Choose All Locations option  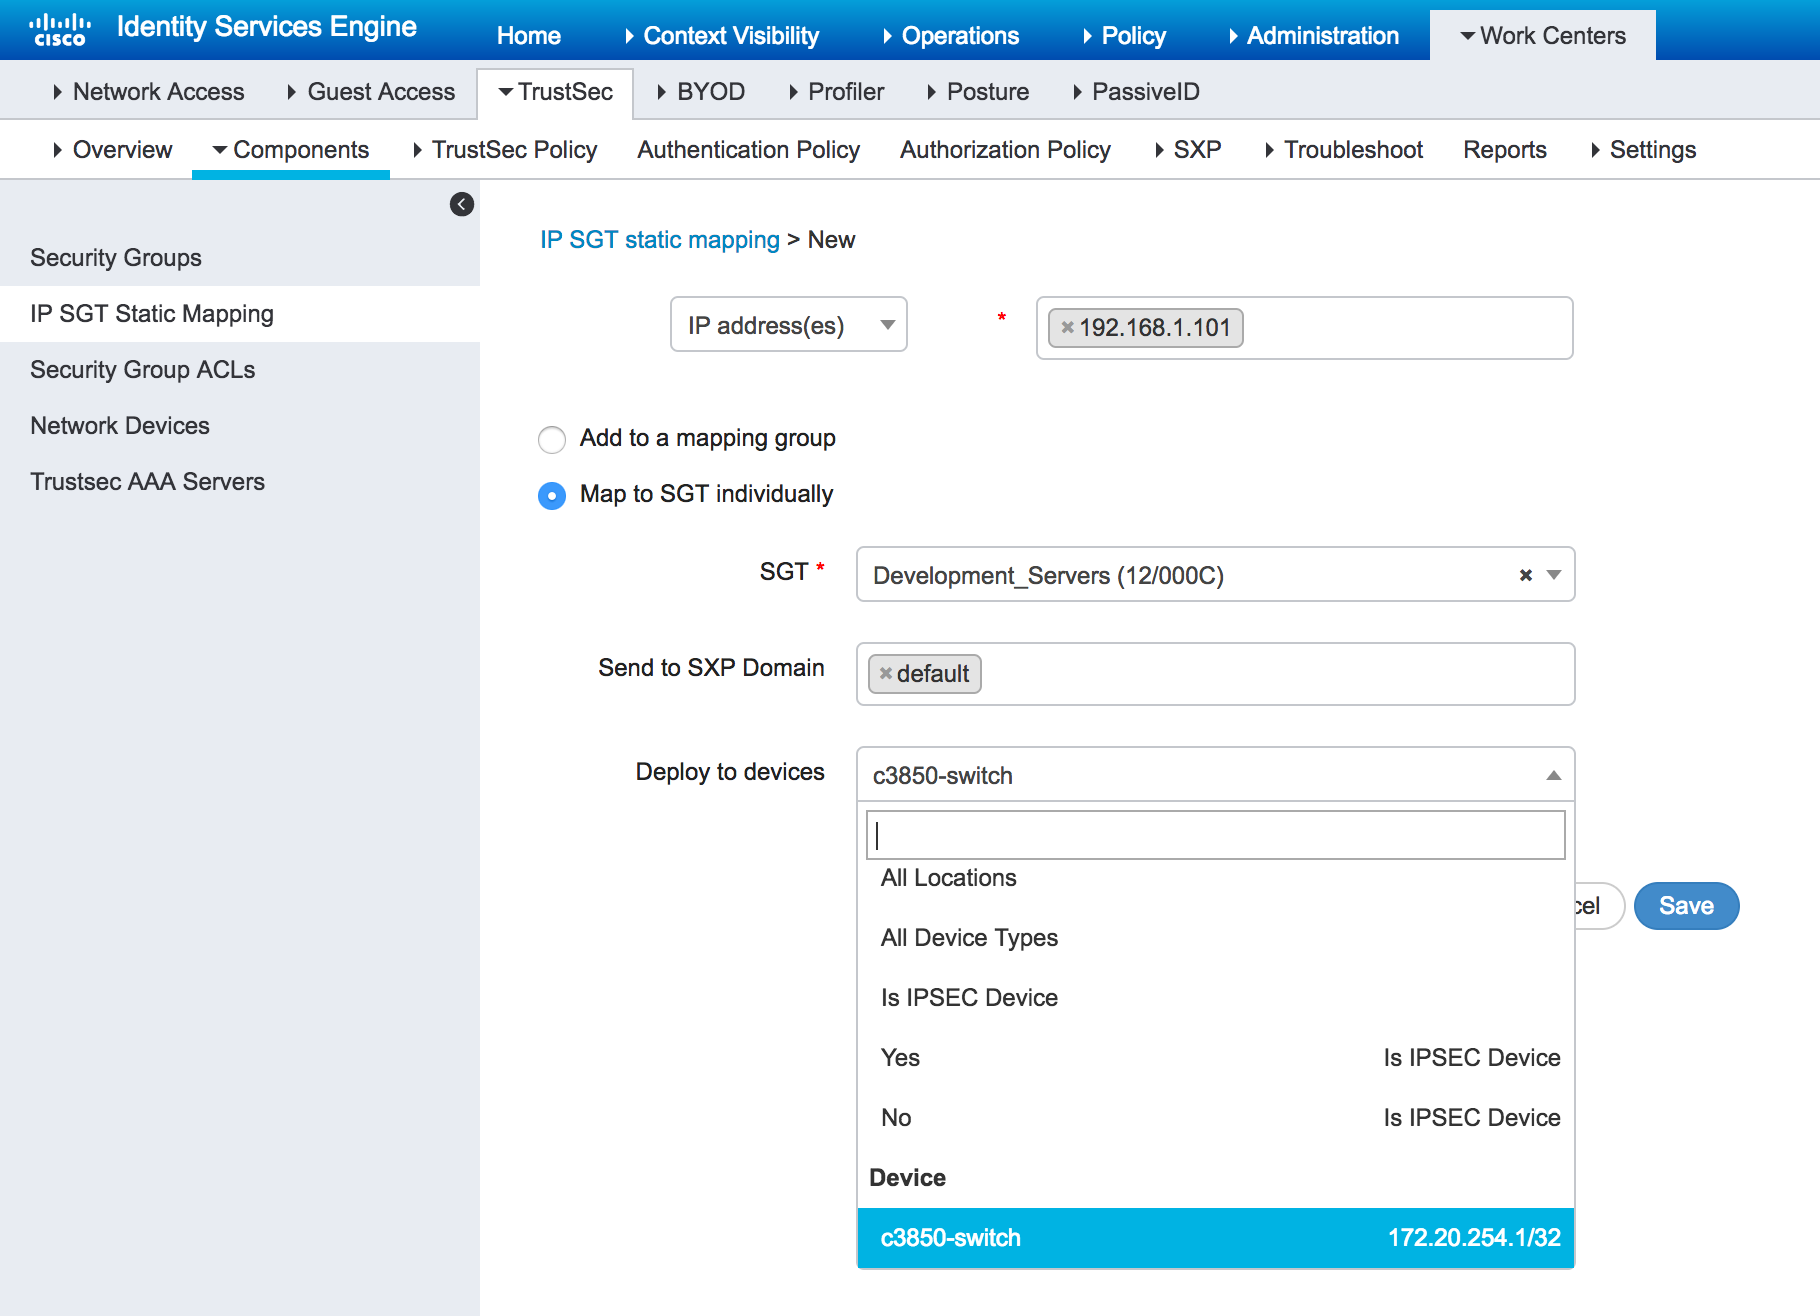(1215, 878)
